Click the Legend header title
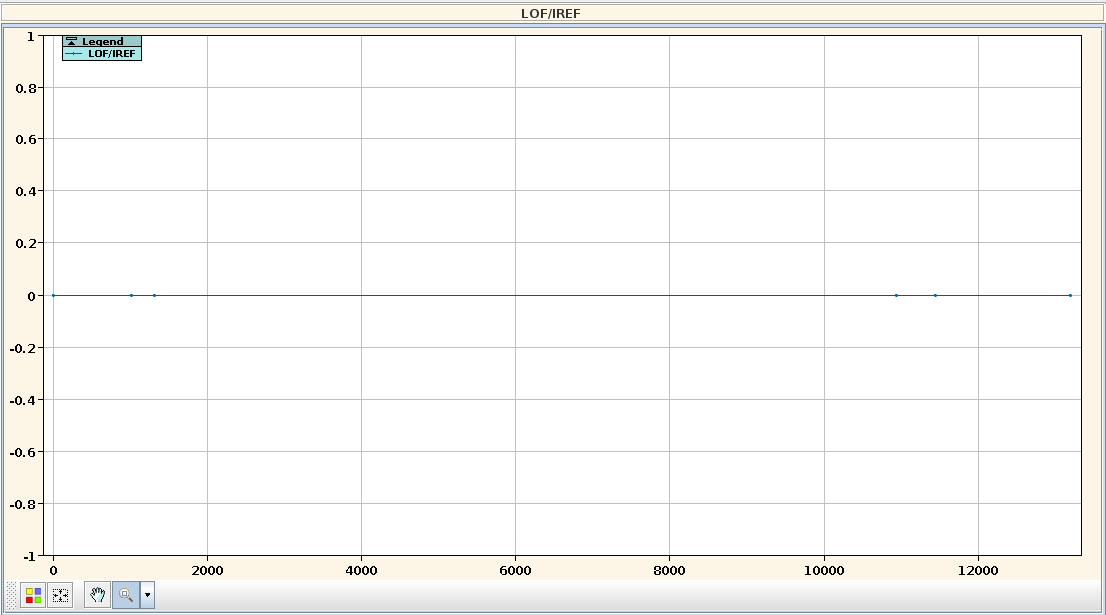The width and height of the screenshot is (1106, 615). click(x=103, y=42)
